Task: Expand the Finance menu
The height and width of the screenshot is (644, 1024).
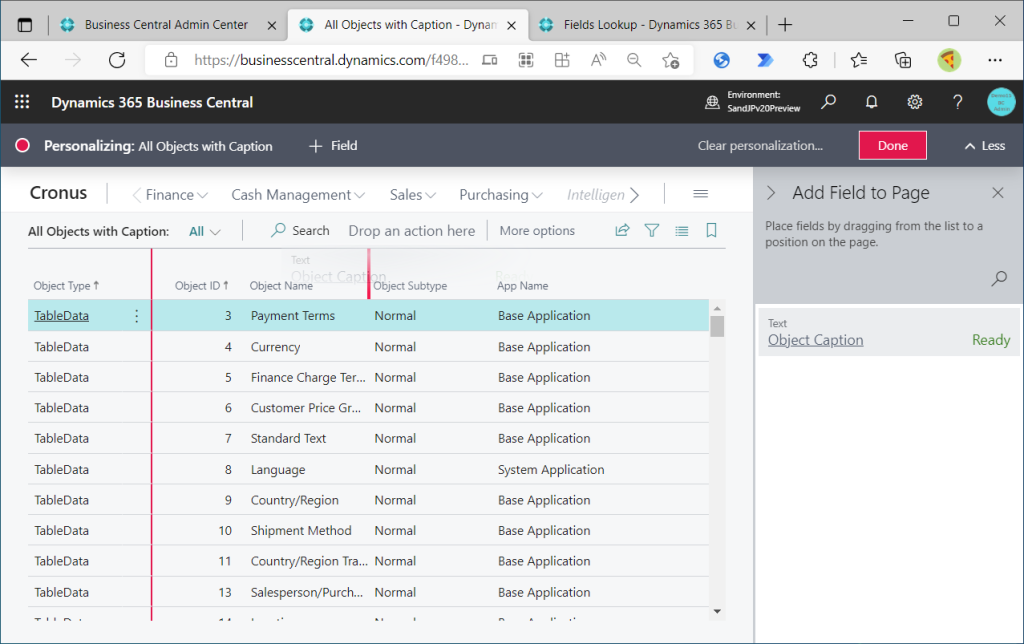Action: [x=176, y=195]
